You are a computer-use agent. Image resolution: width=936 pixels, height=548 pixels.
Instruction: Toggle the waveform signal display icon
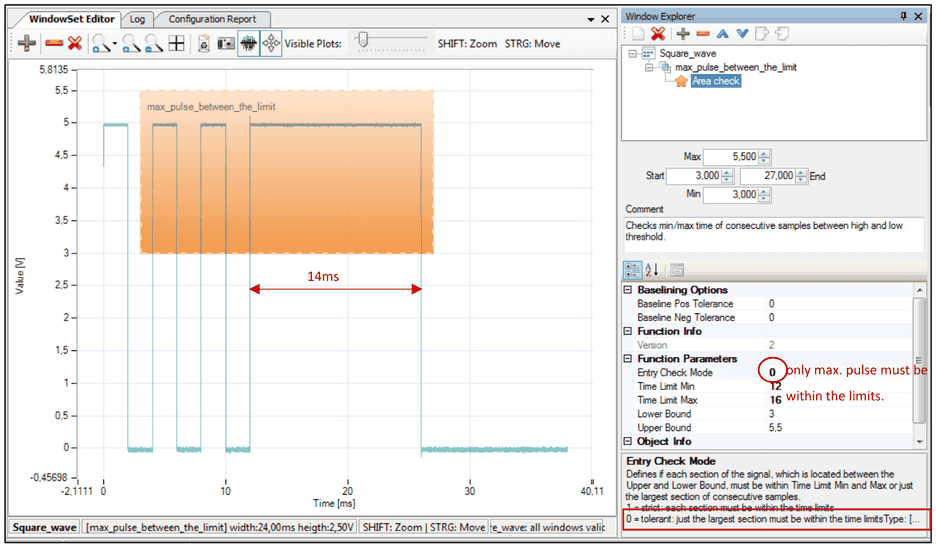(x=248, y=44)
